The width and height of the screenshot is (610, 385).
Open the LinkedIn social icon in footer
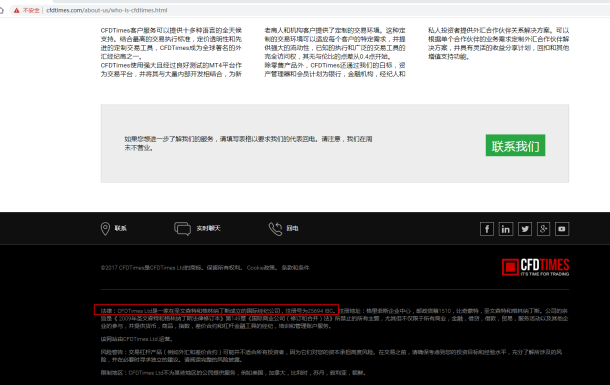point(506,229)
